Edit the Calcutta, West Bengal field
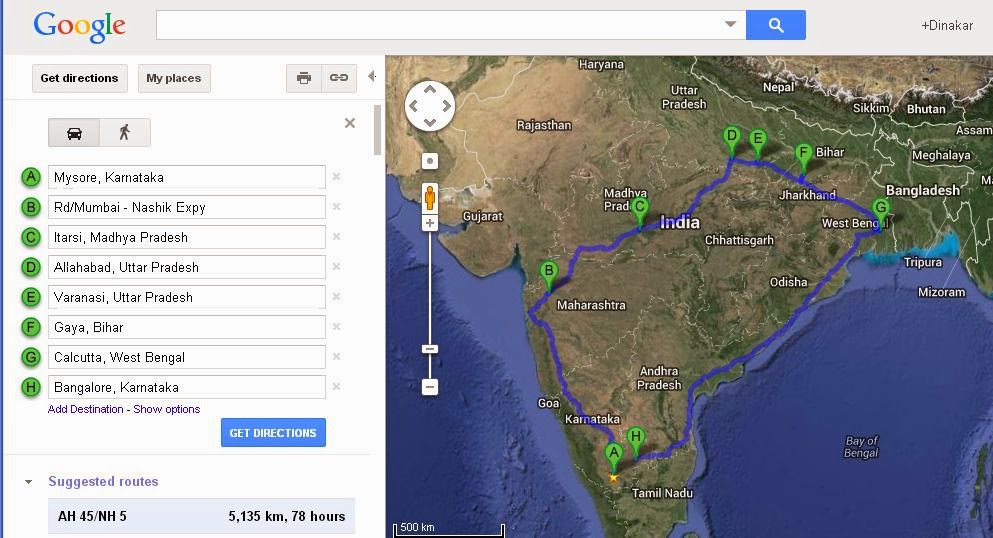Screen dimensions: 993x538 tap(187, 357)
